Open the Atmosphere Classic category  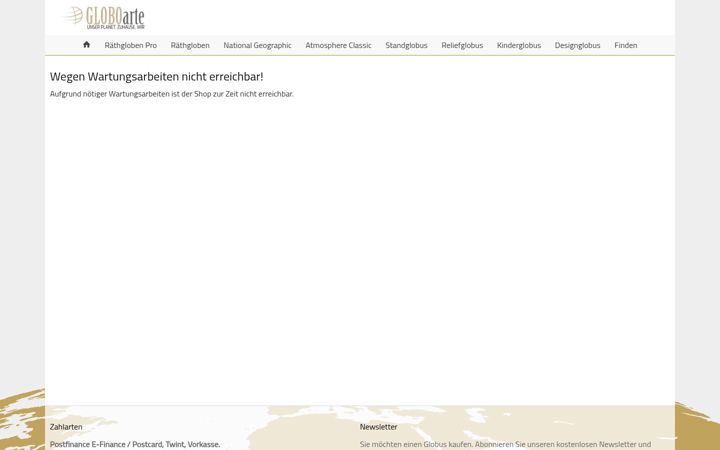tap(338, 45)
